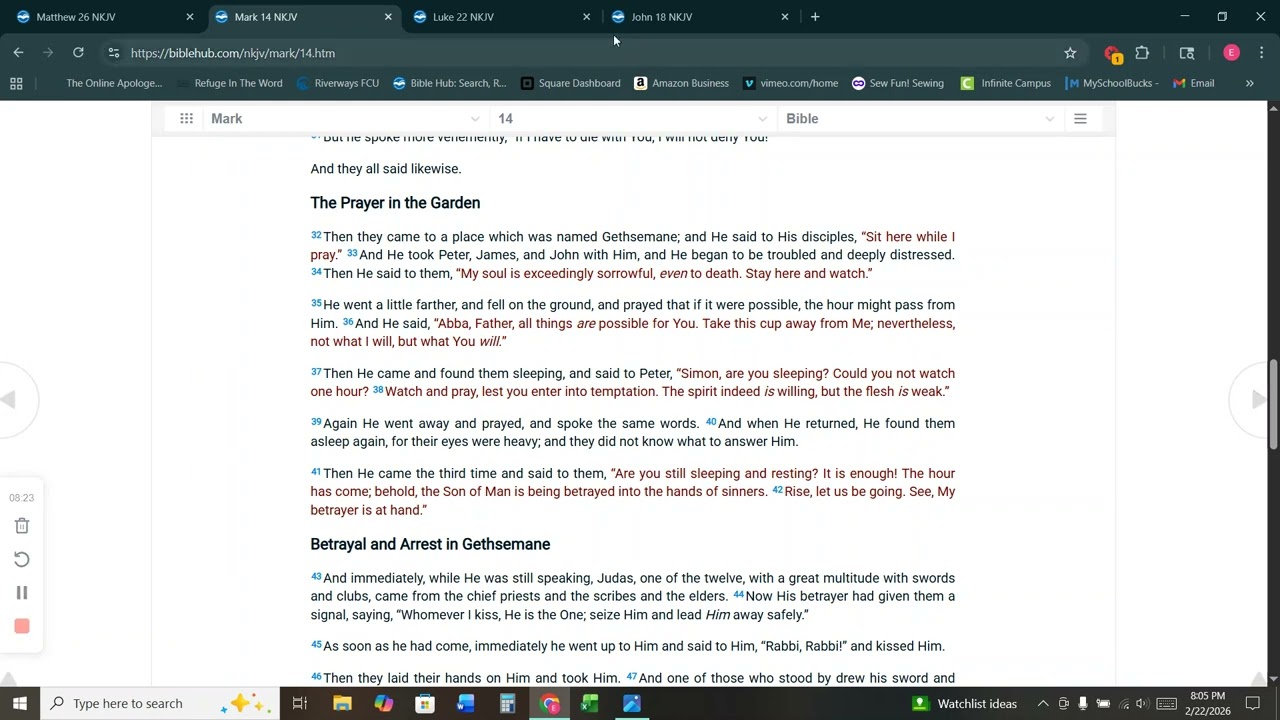Reload the current page
Viewport: 1280px width, 720px height.
(78, 53)
